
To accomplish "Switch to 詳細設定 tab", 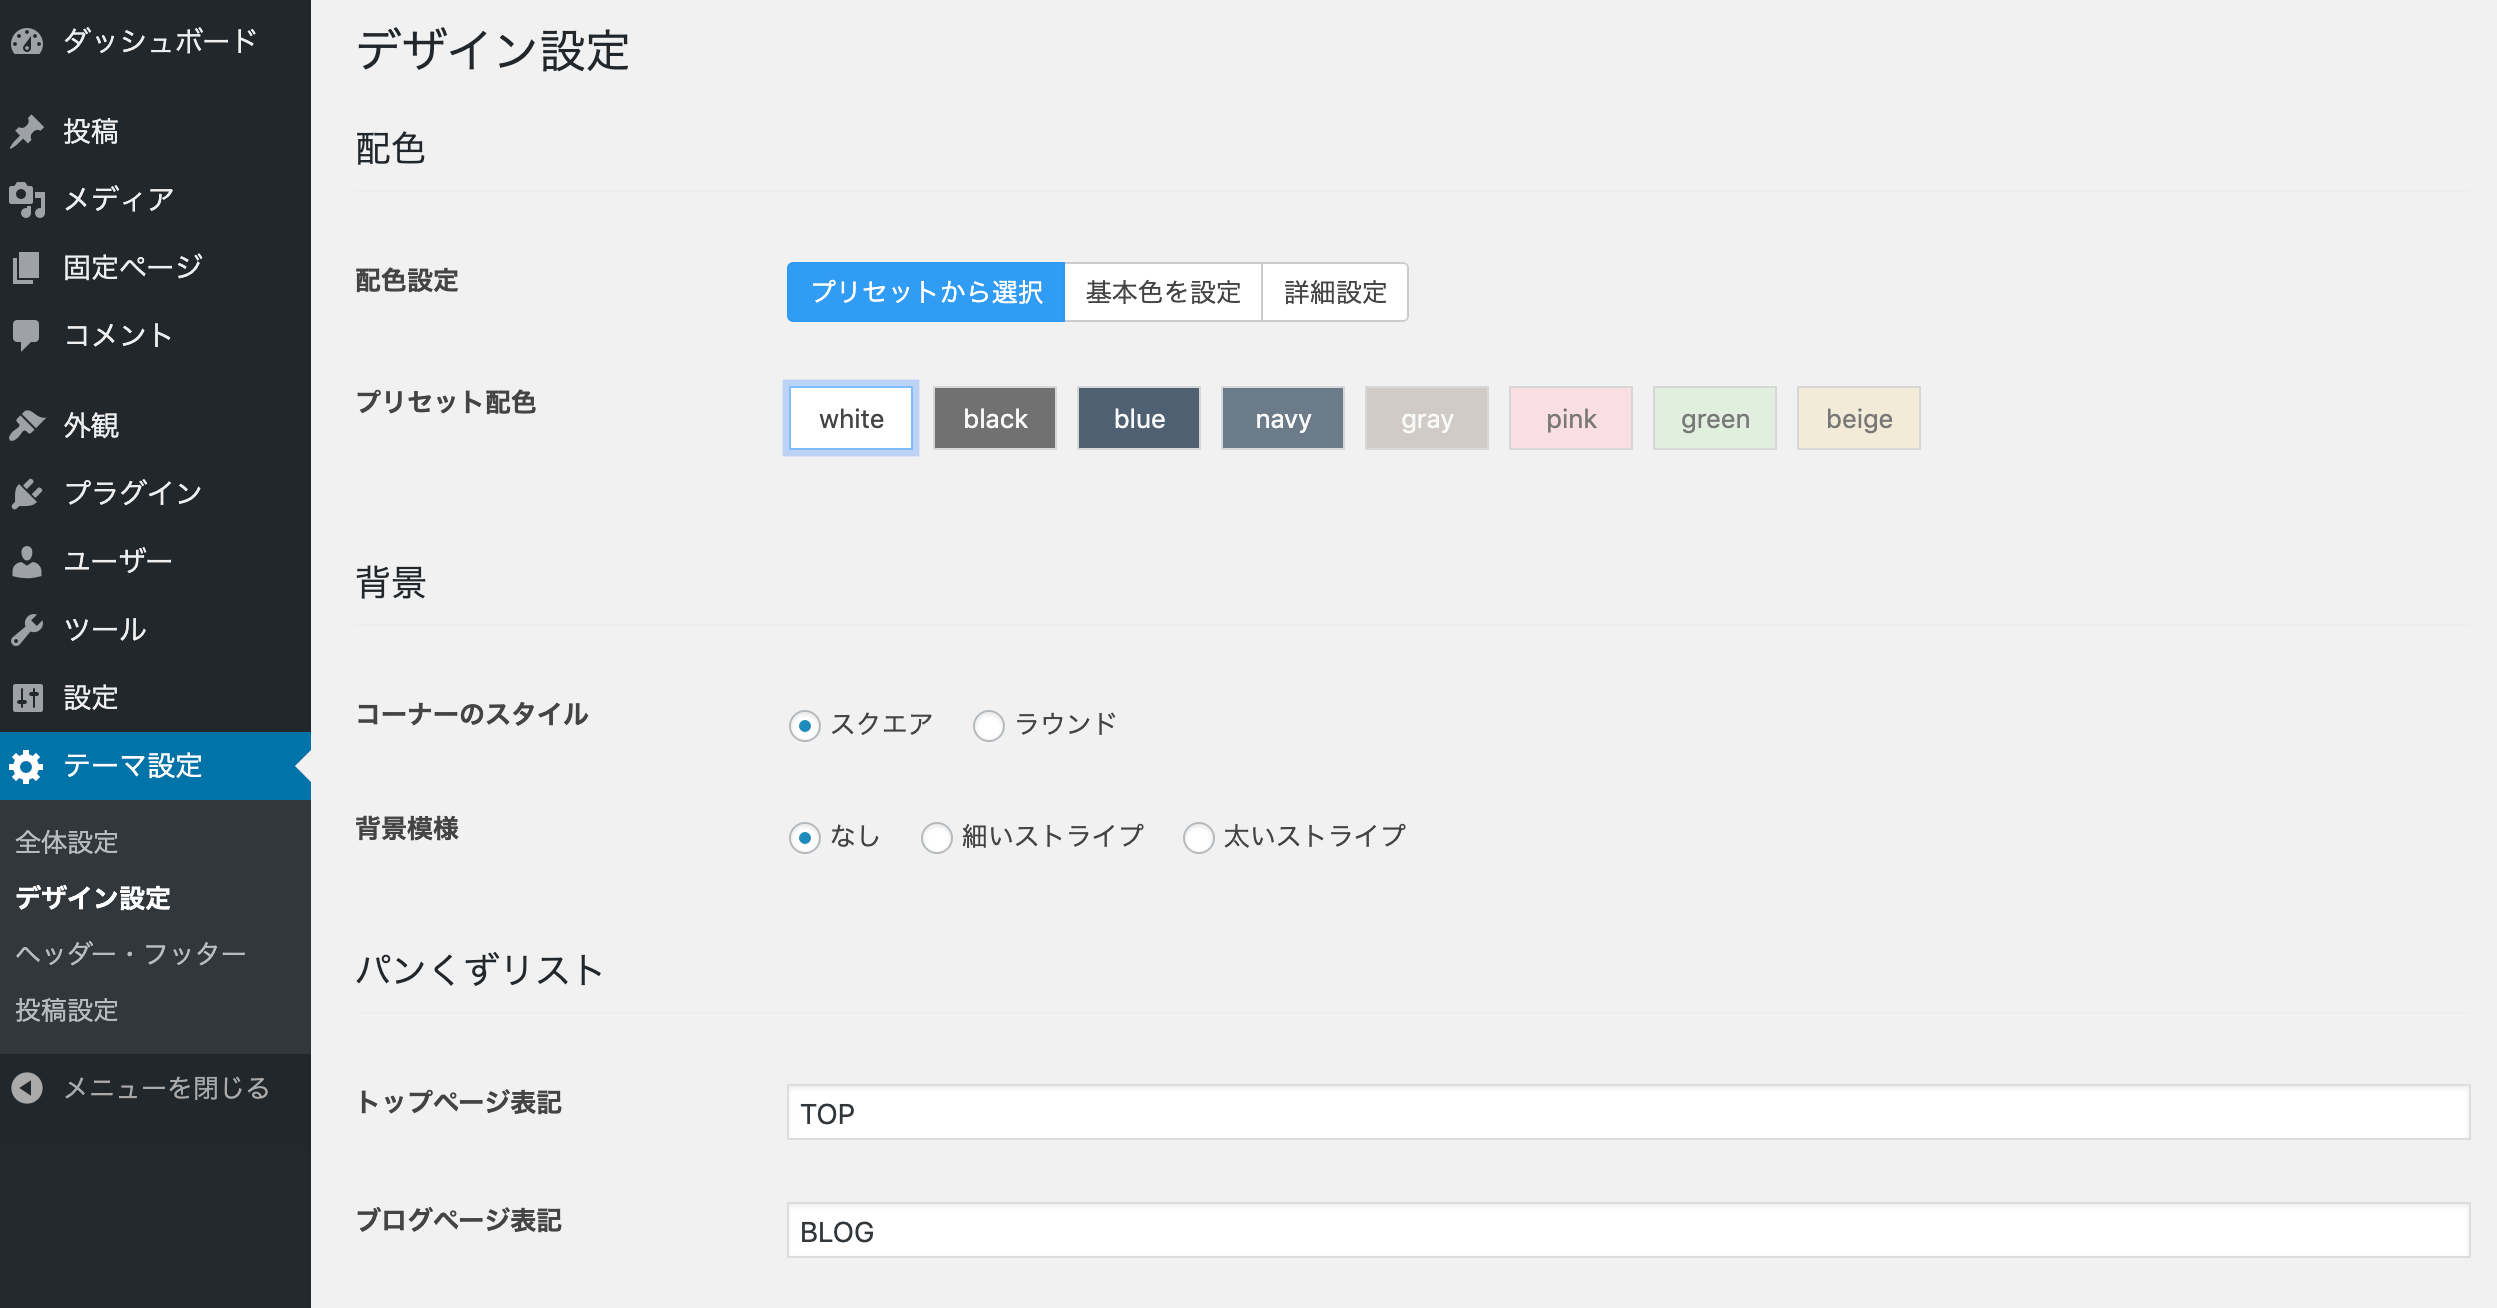I will coord(1335,292).
